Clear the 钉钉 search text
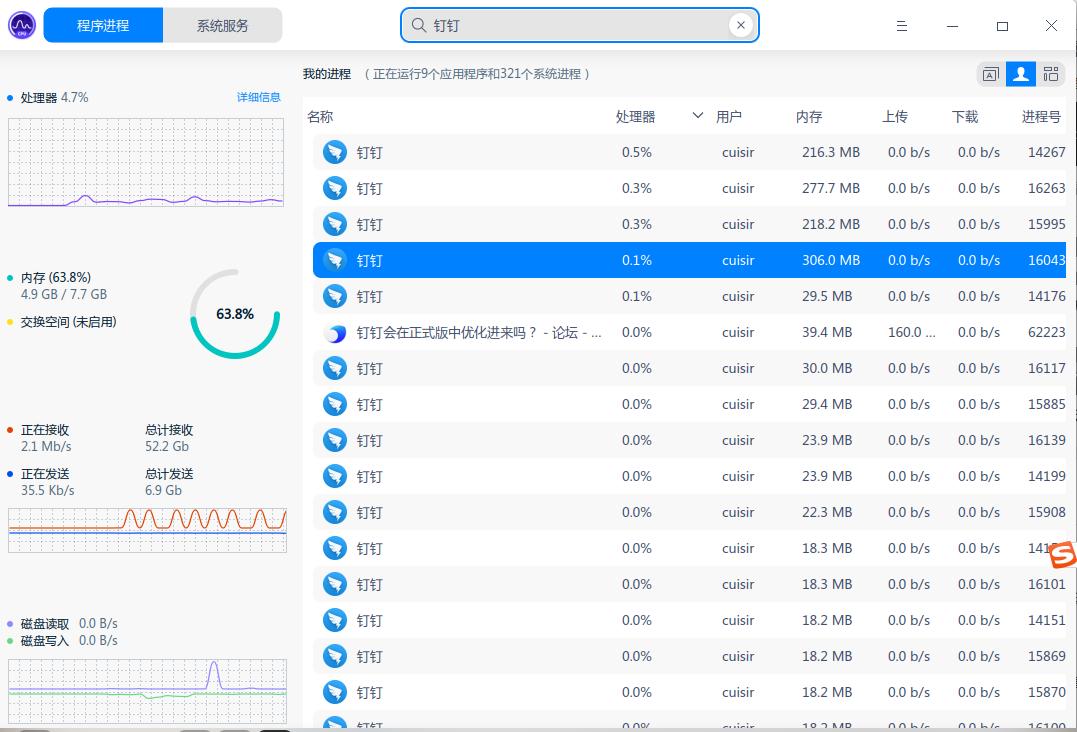The height and width of the screenshot is (732, 1077). 740,25
